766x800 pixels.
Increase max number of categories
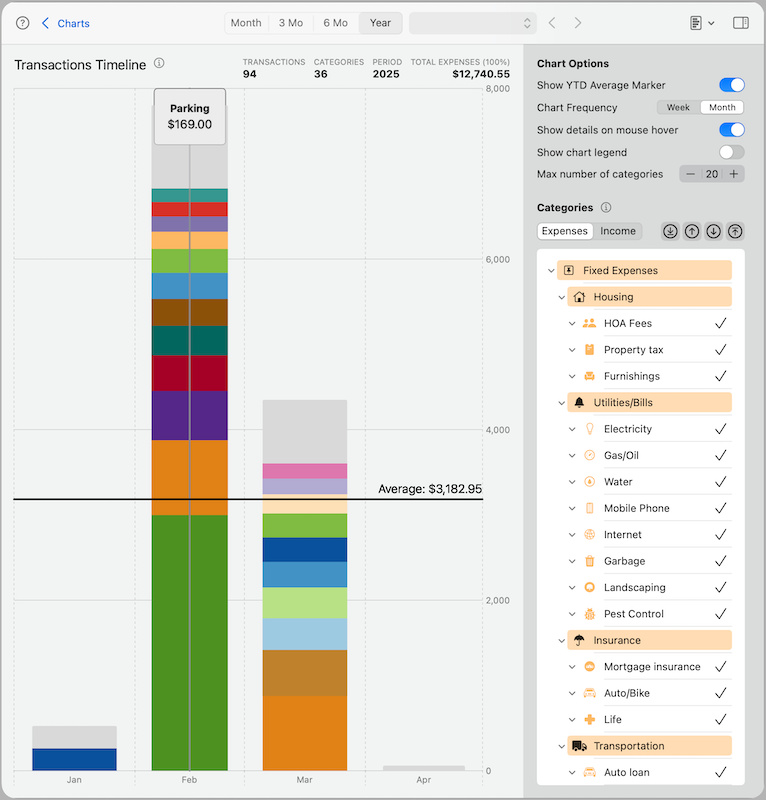pos(733,174)
